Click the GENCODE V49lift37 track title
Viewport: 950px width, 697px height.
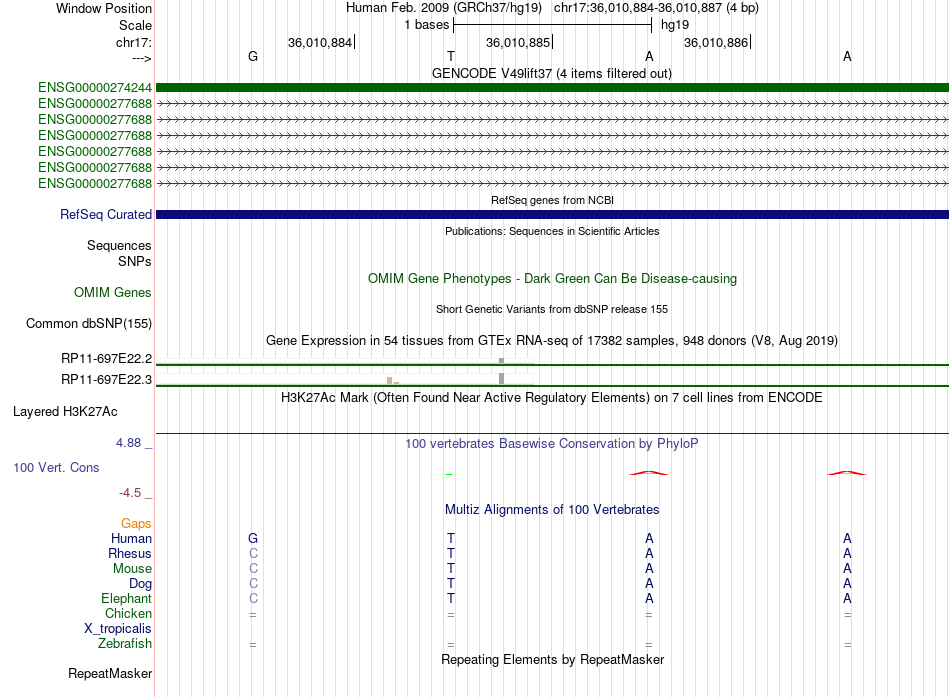[552, 73]
